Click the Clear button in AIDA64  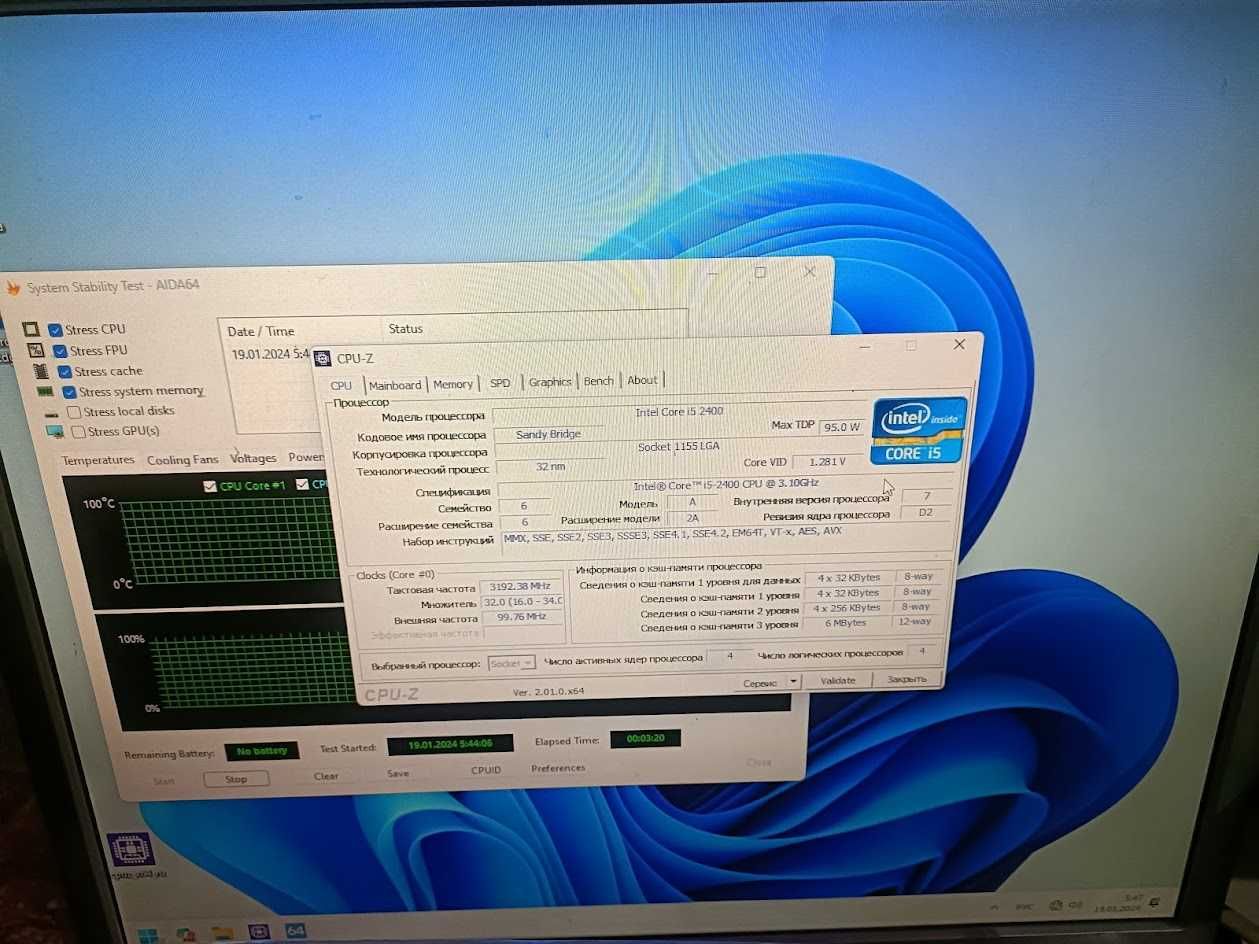(326, 776)
